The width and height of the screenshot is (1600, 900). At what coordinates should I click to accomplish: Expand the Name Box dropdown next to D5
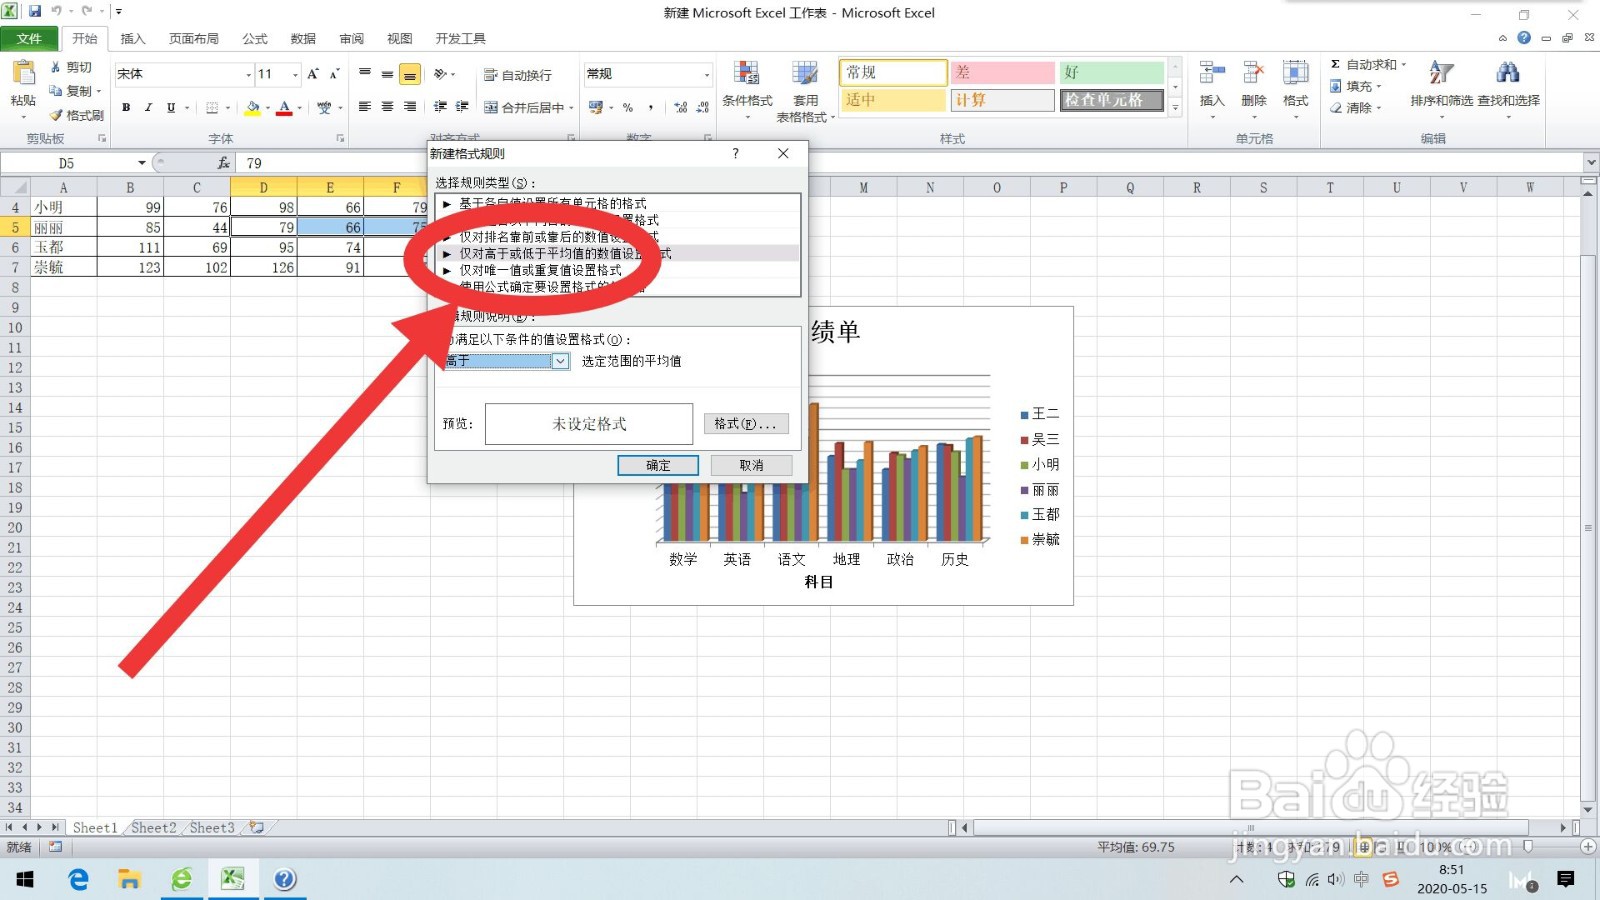(x=142, y=163)
